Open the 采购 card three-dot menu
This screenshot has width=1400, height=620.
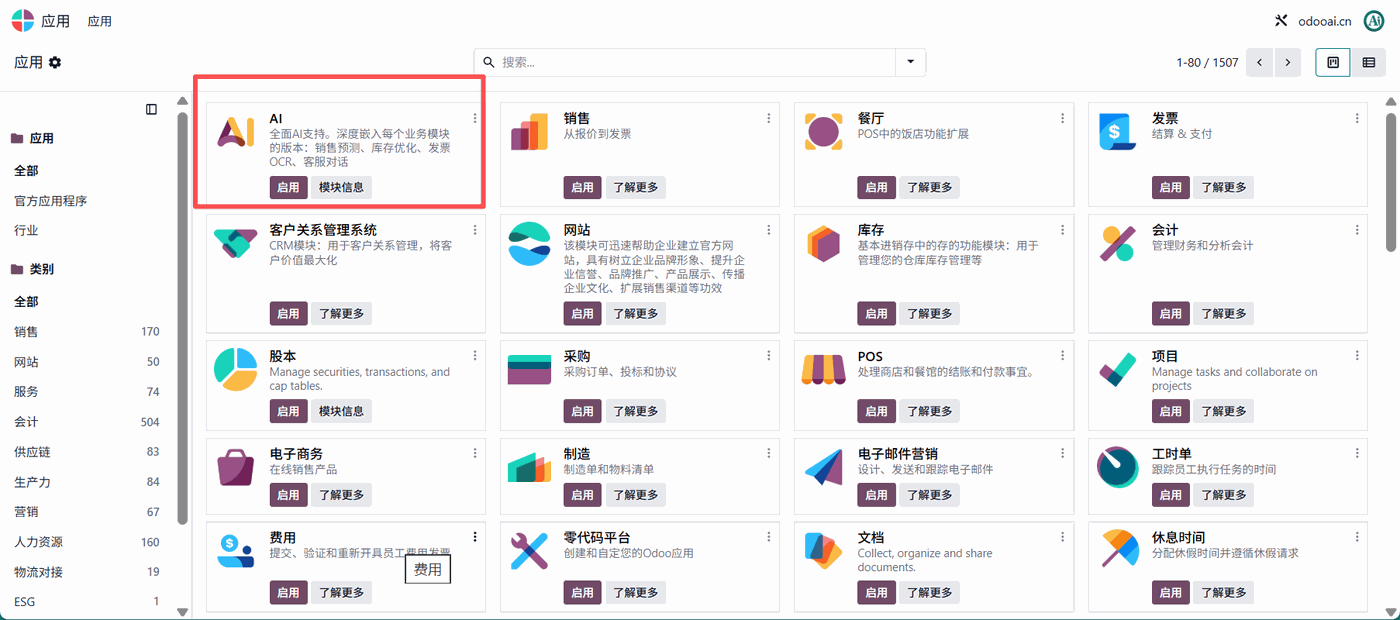coord(769,356)
